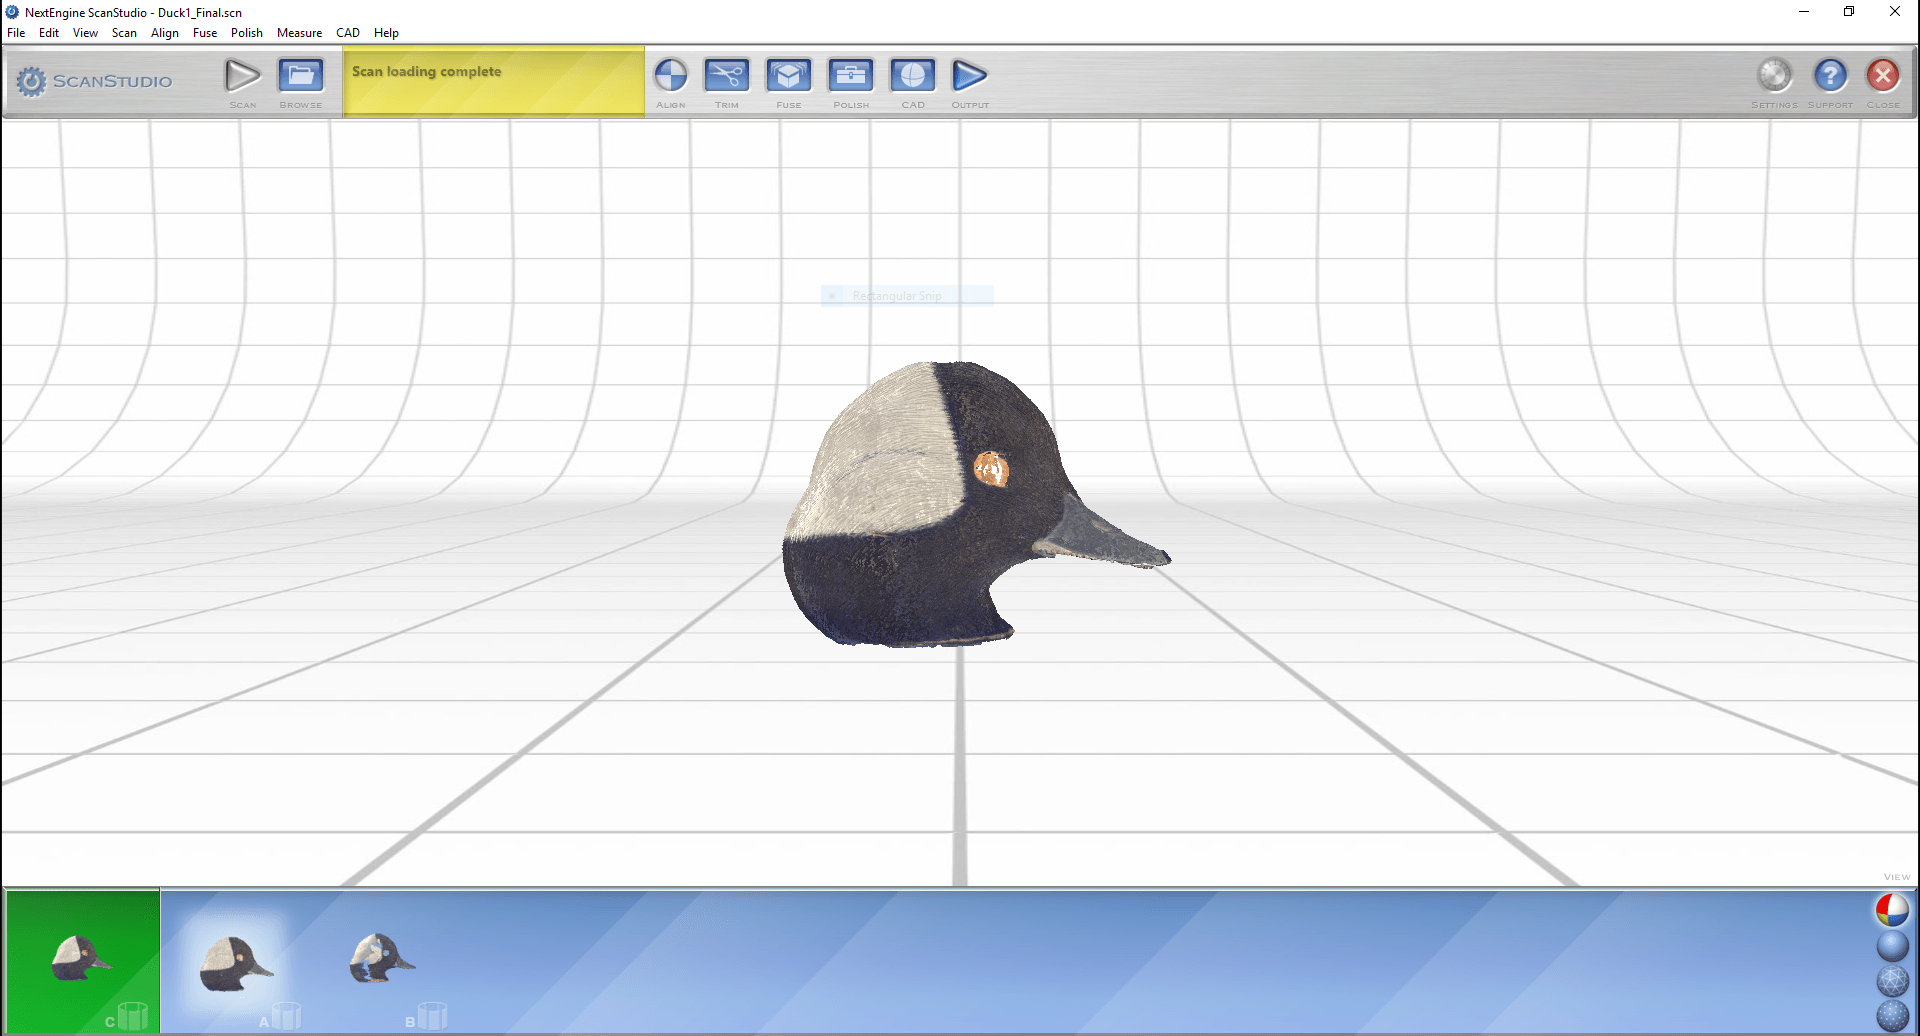Screen dimensions: 1920x1036
Task: Launch the CAD tool icon
Action: coord(913,76)
